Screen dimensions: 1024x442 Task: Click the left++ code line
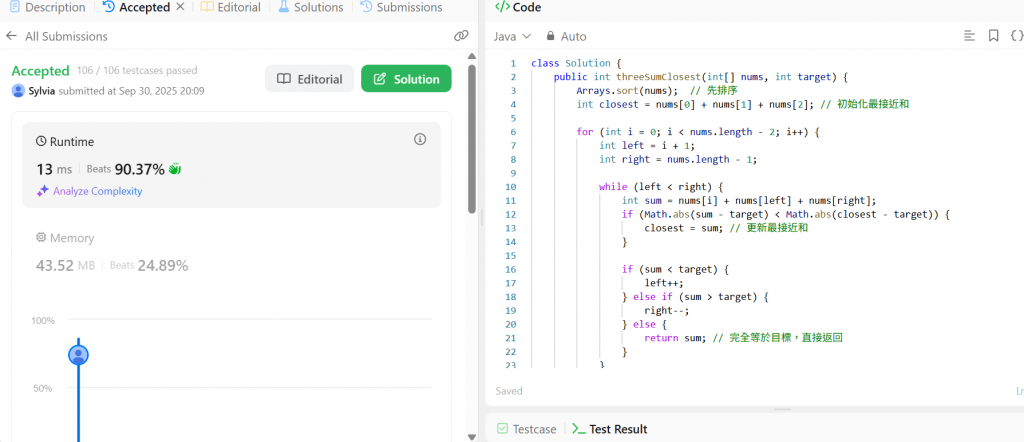pyautogui.click(x=664, y=283)
